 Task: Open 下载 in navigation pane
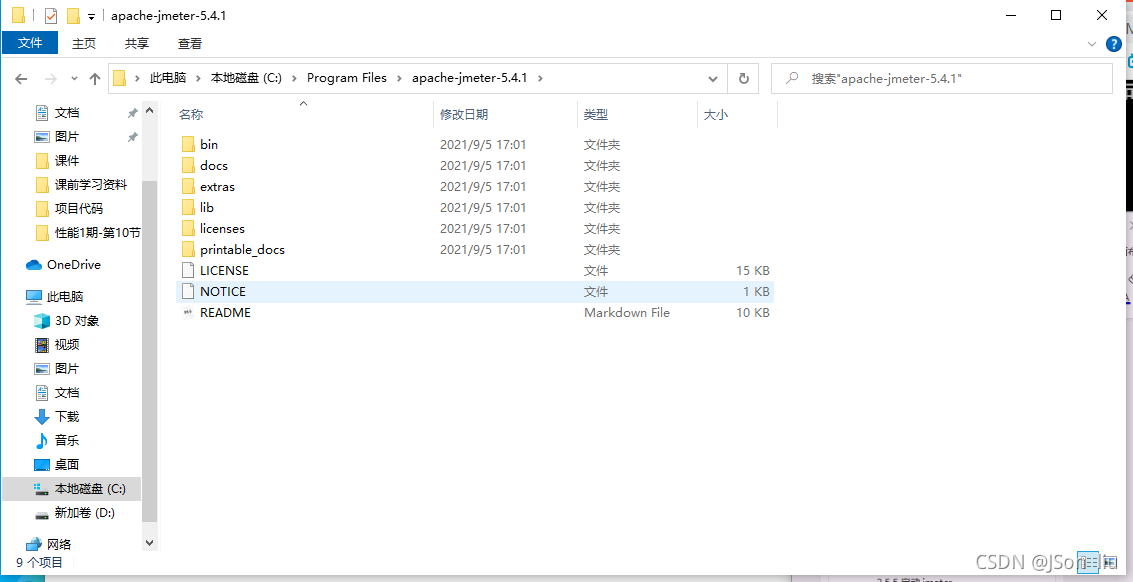[x=57, y=416]
